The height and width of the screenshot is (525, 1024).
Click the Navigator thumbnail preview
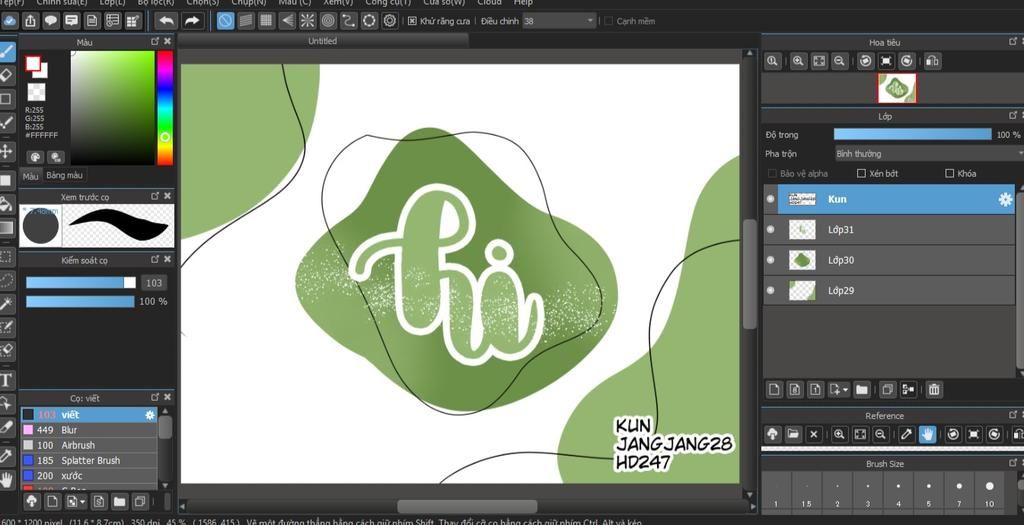pyautogui.click(x=897, y=88)
